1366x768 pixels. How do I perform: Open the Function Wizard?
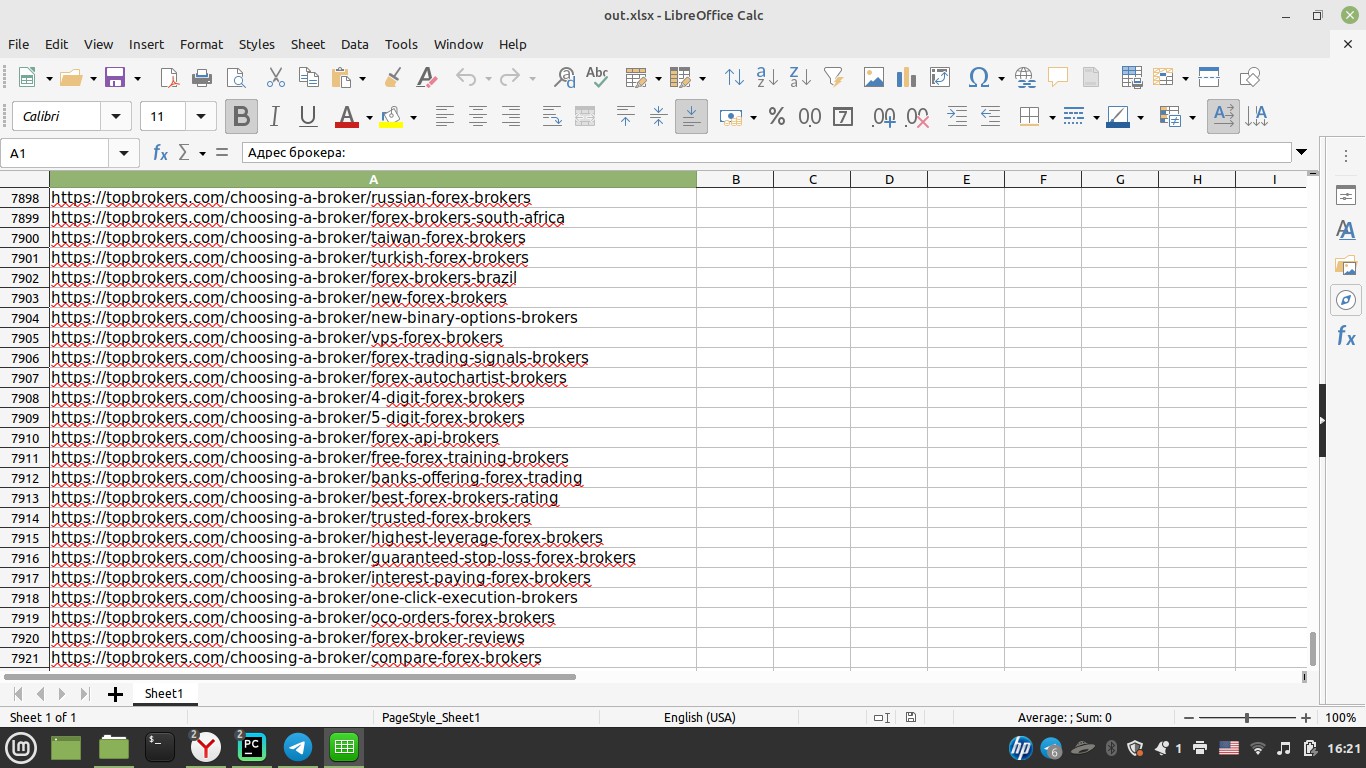point(160,153)
